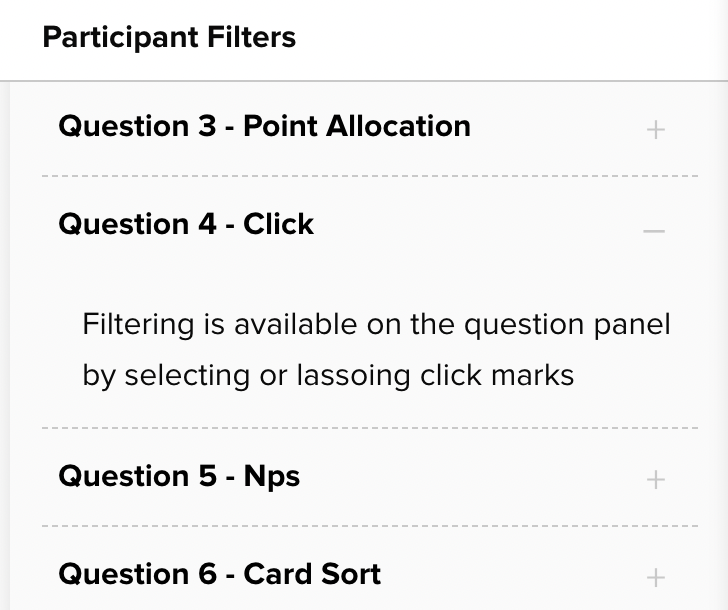Click the dashed divider above Question 6

[x=370, y=526]
